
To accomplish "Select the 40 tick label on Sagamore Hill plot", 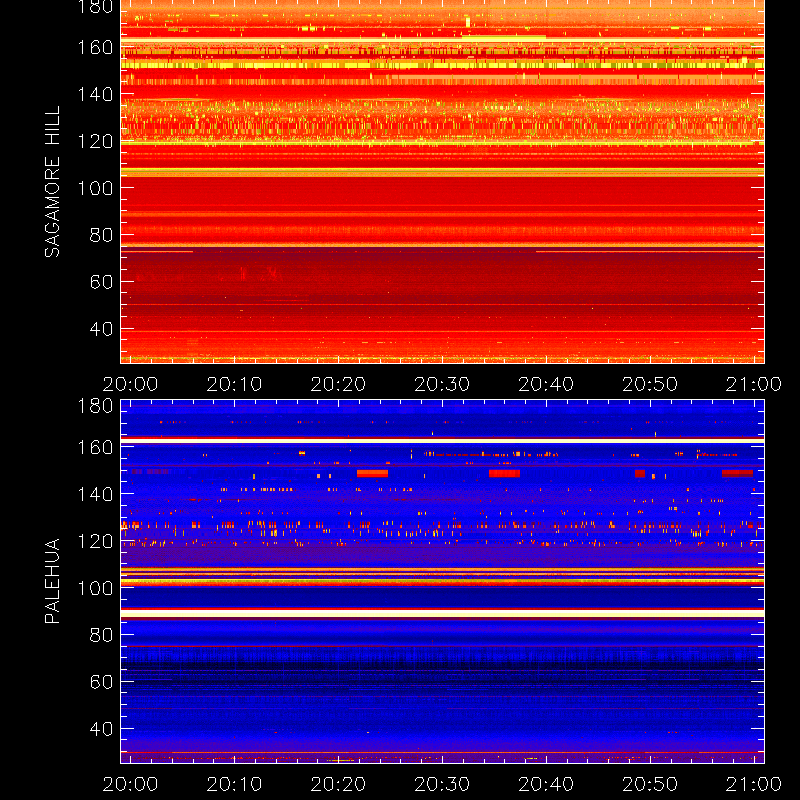I will click(x=101, y=329).
